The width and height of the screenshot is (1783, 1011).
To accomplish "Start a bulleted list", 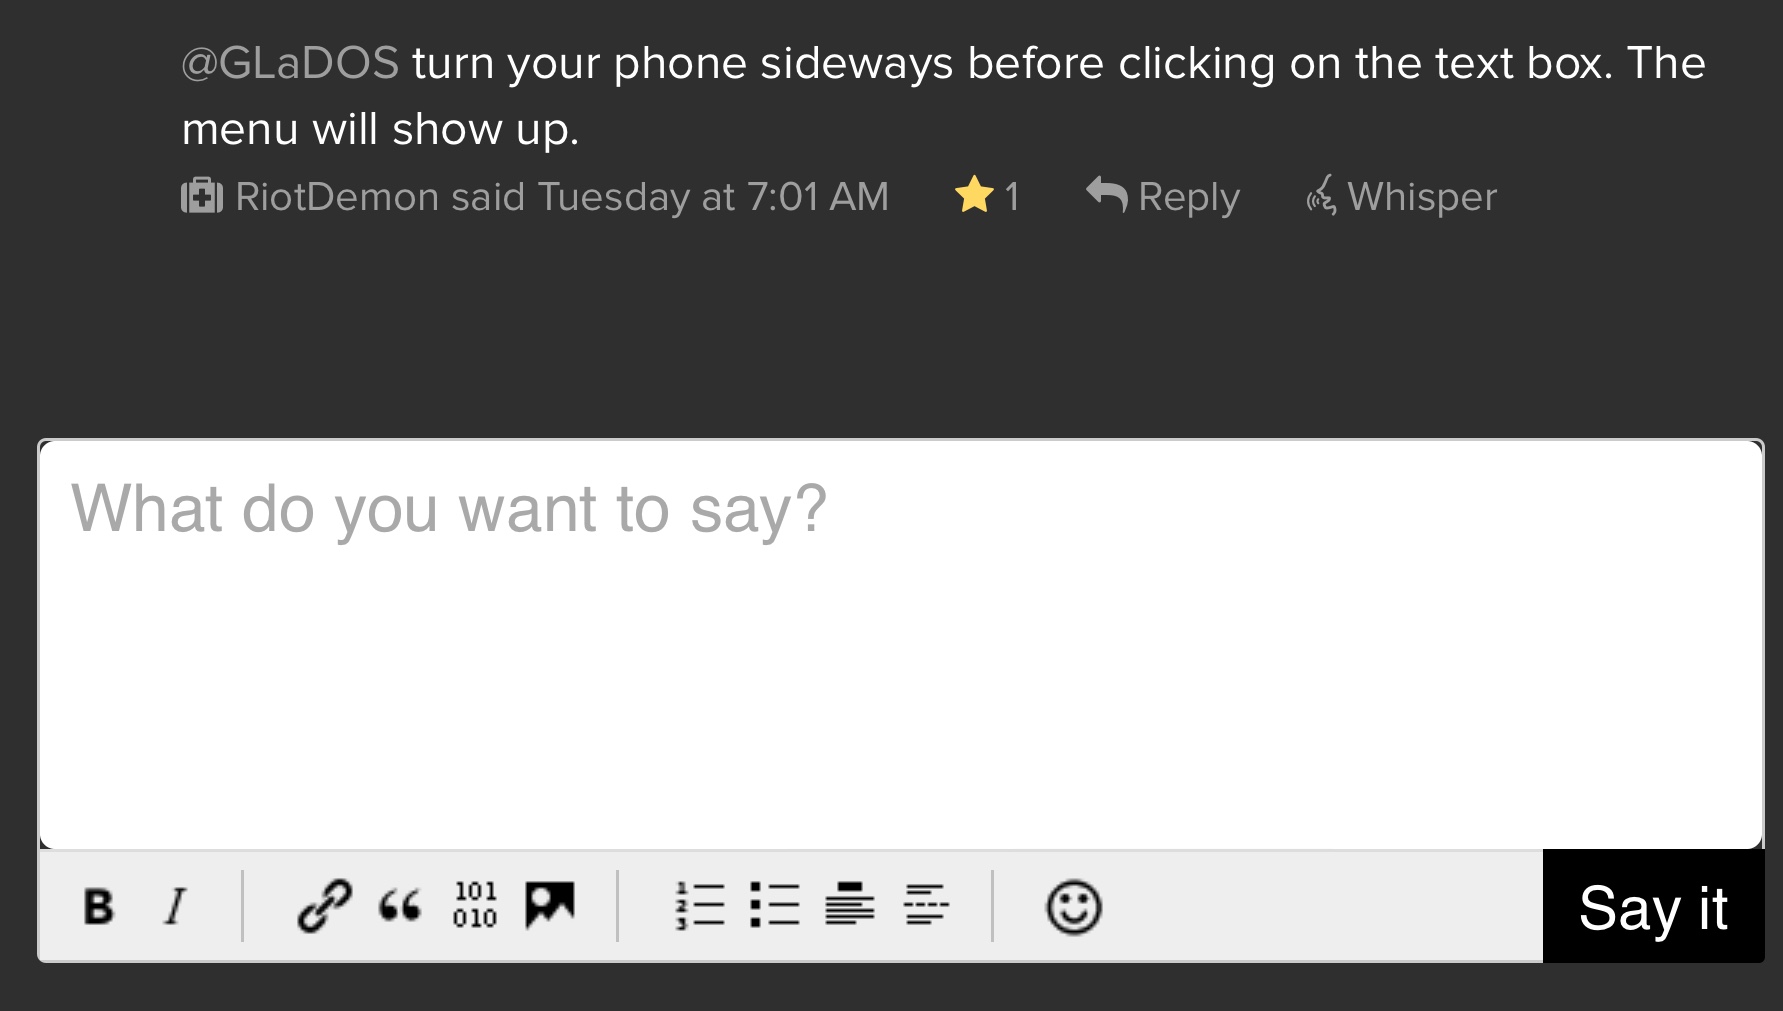I will tap(775, 906).
